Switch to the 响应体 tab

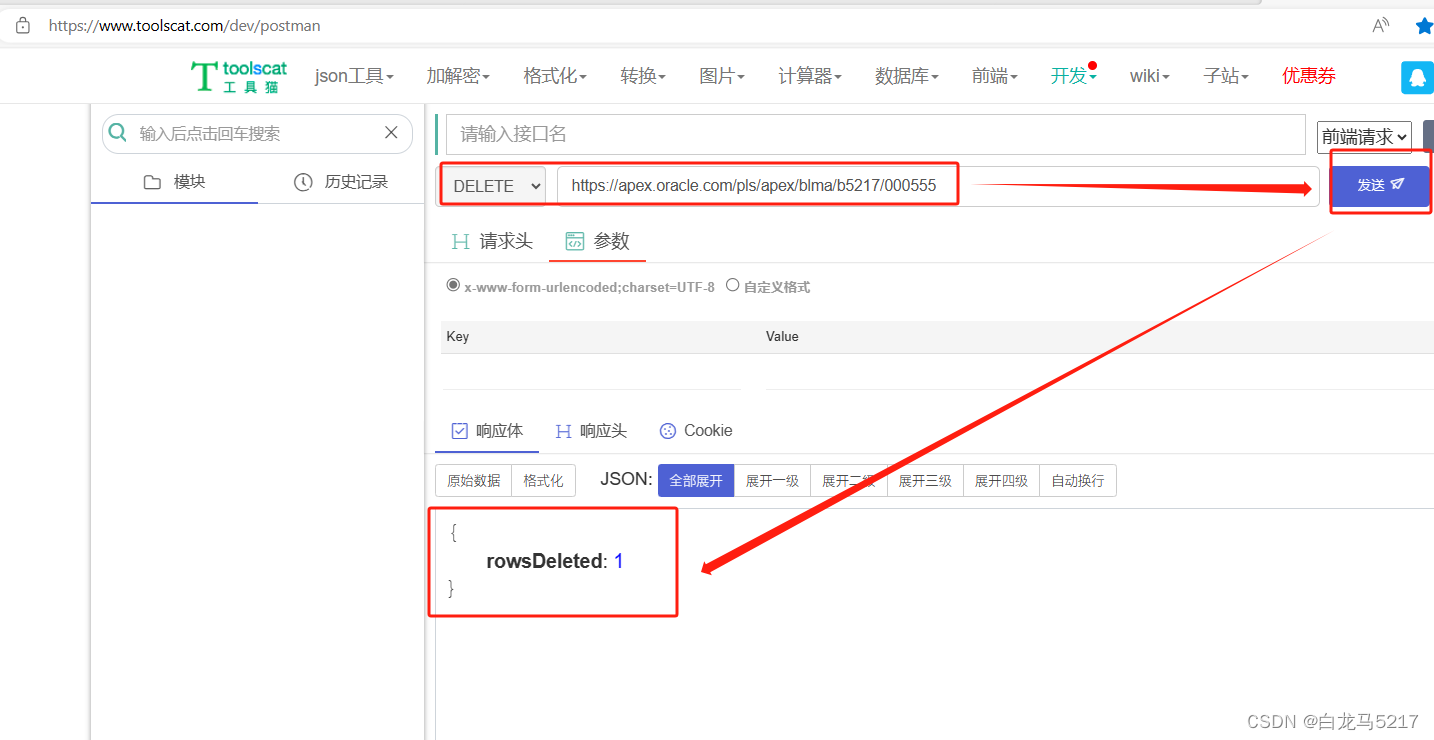[487, 431]
